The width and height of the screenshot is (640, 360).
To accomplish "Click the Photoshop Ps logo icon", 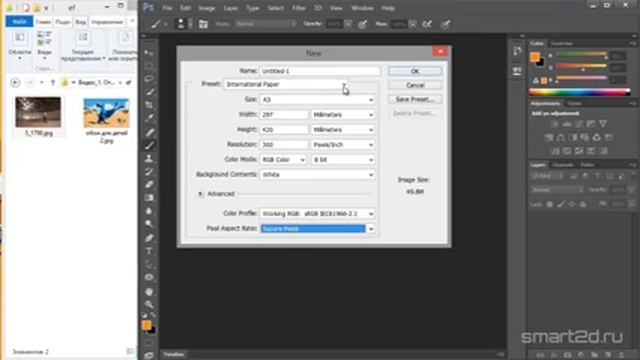I will (149, 7).
